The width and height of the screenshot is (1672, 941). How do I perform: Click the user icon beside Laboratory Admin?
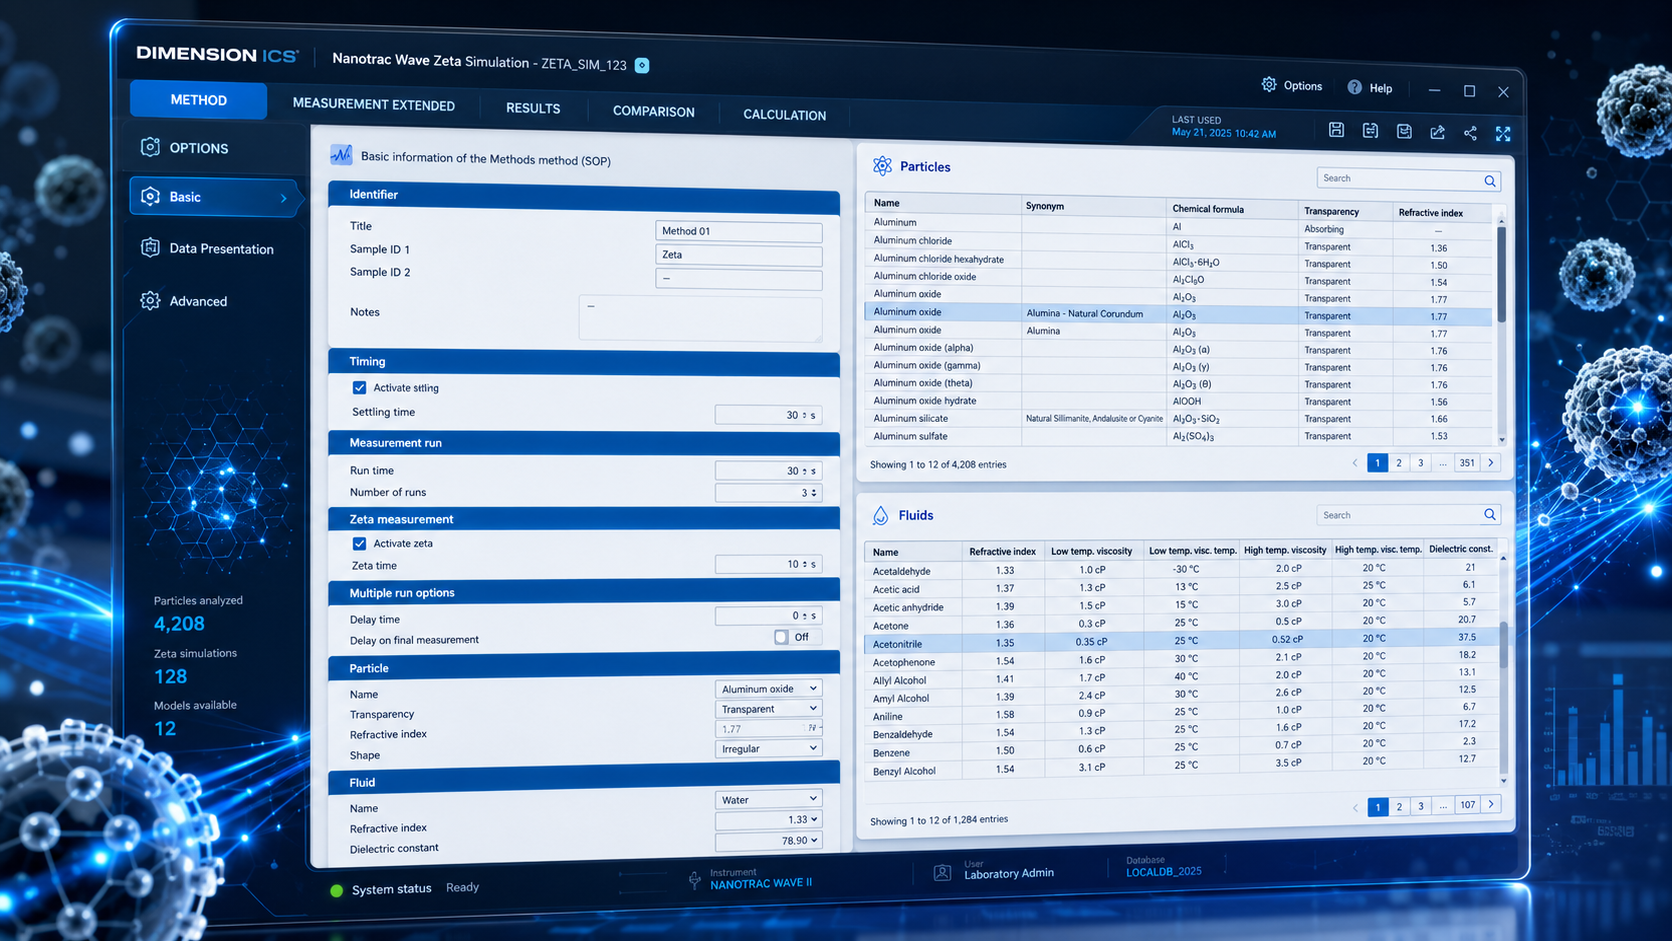pyautogui.click(x=942, y=872)
